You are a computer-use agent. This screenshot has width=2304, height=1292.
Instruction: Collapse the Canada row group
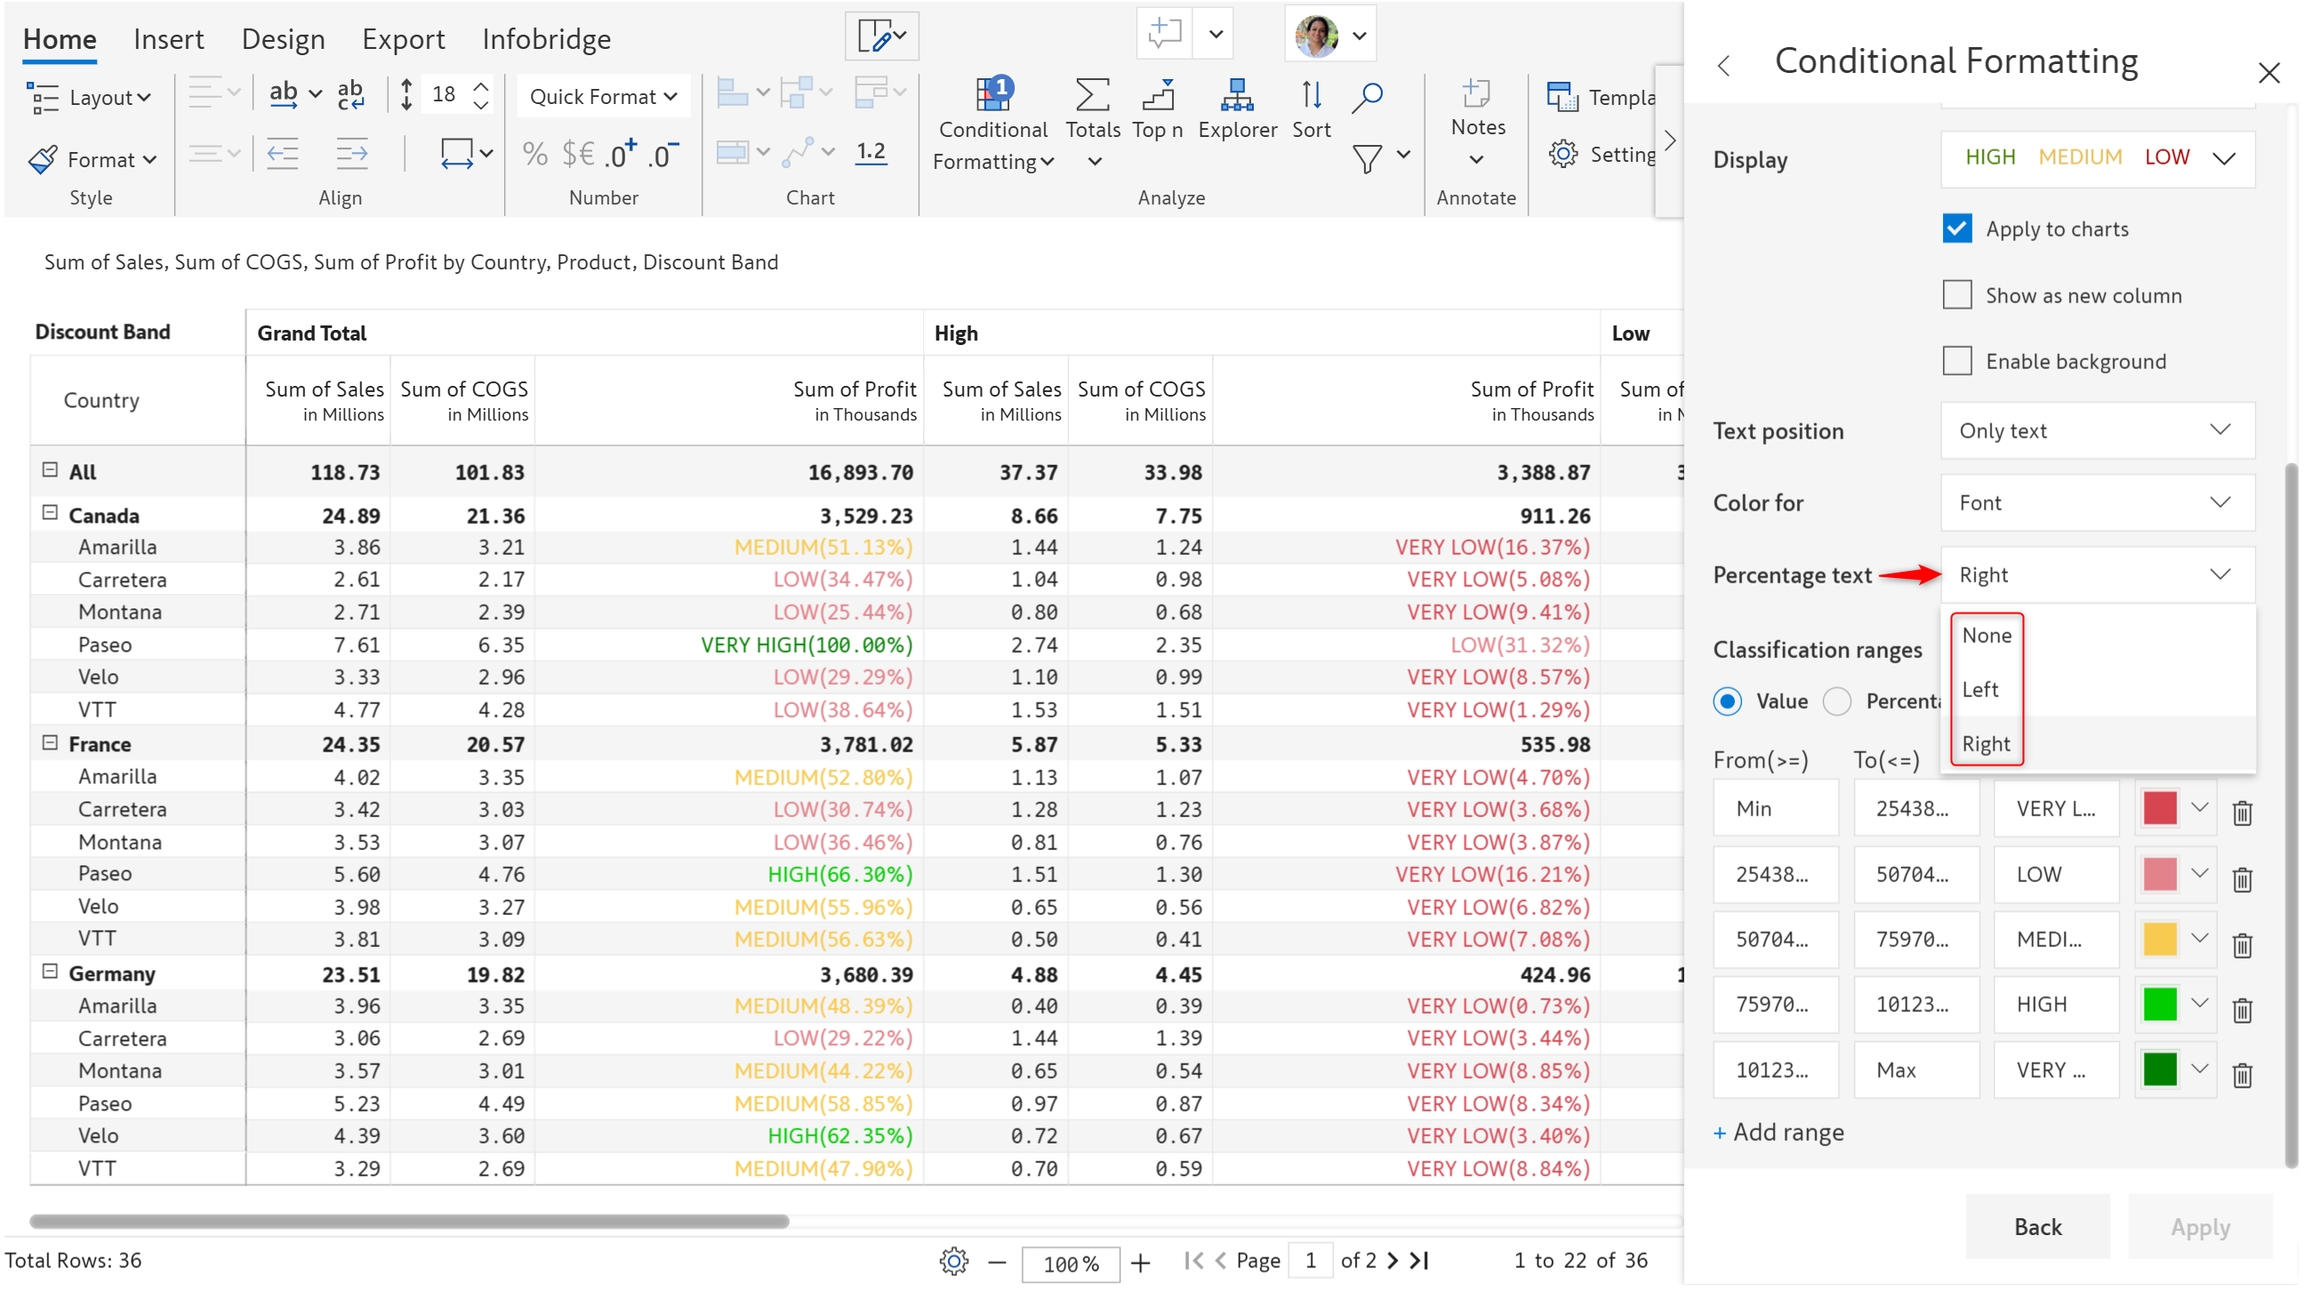[50, 513]
